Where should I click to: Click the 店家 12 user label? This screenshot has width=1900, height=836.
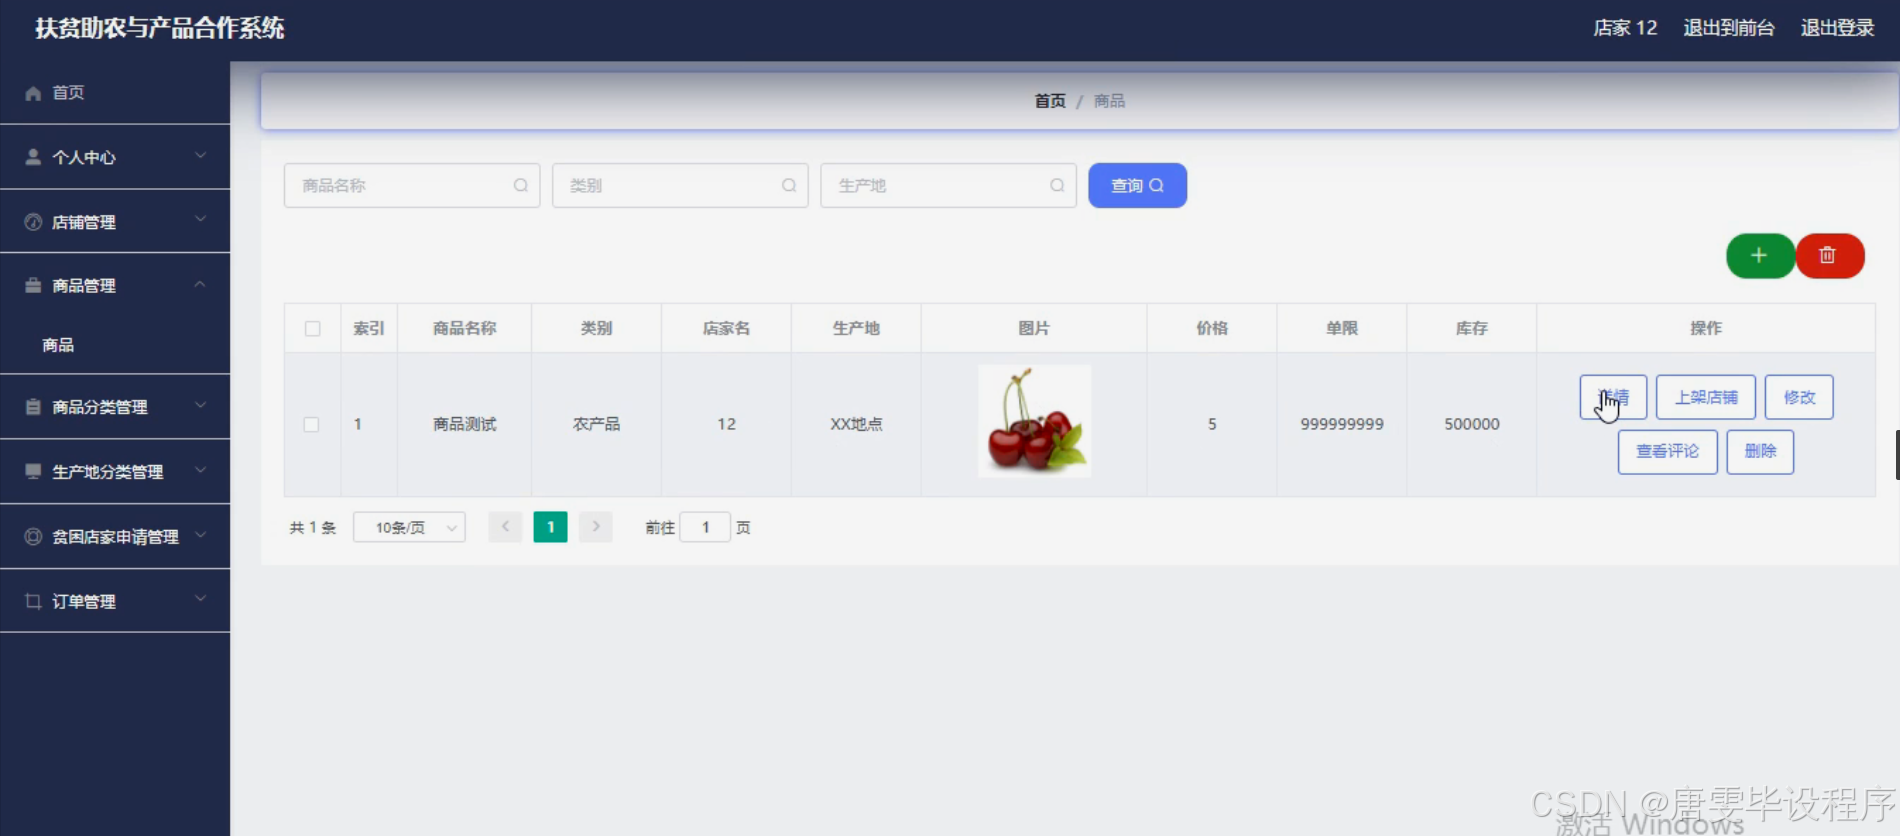coord(1625,28)
